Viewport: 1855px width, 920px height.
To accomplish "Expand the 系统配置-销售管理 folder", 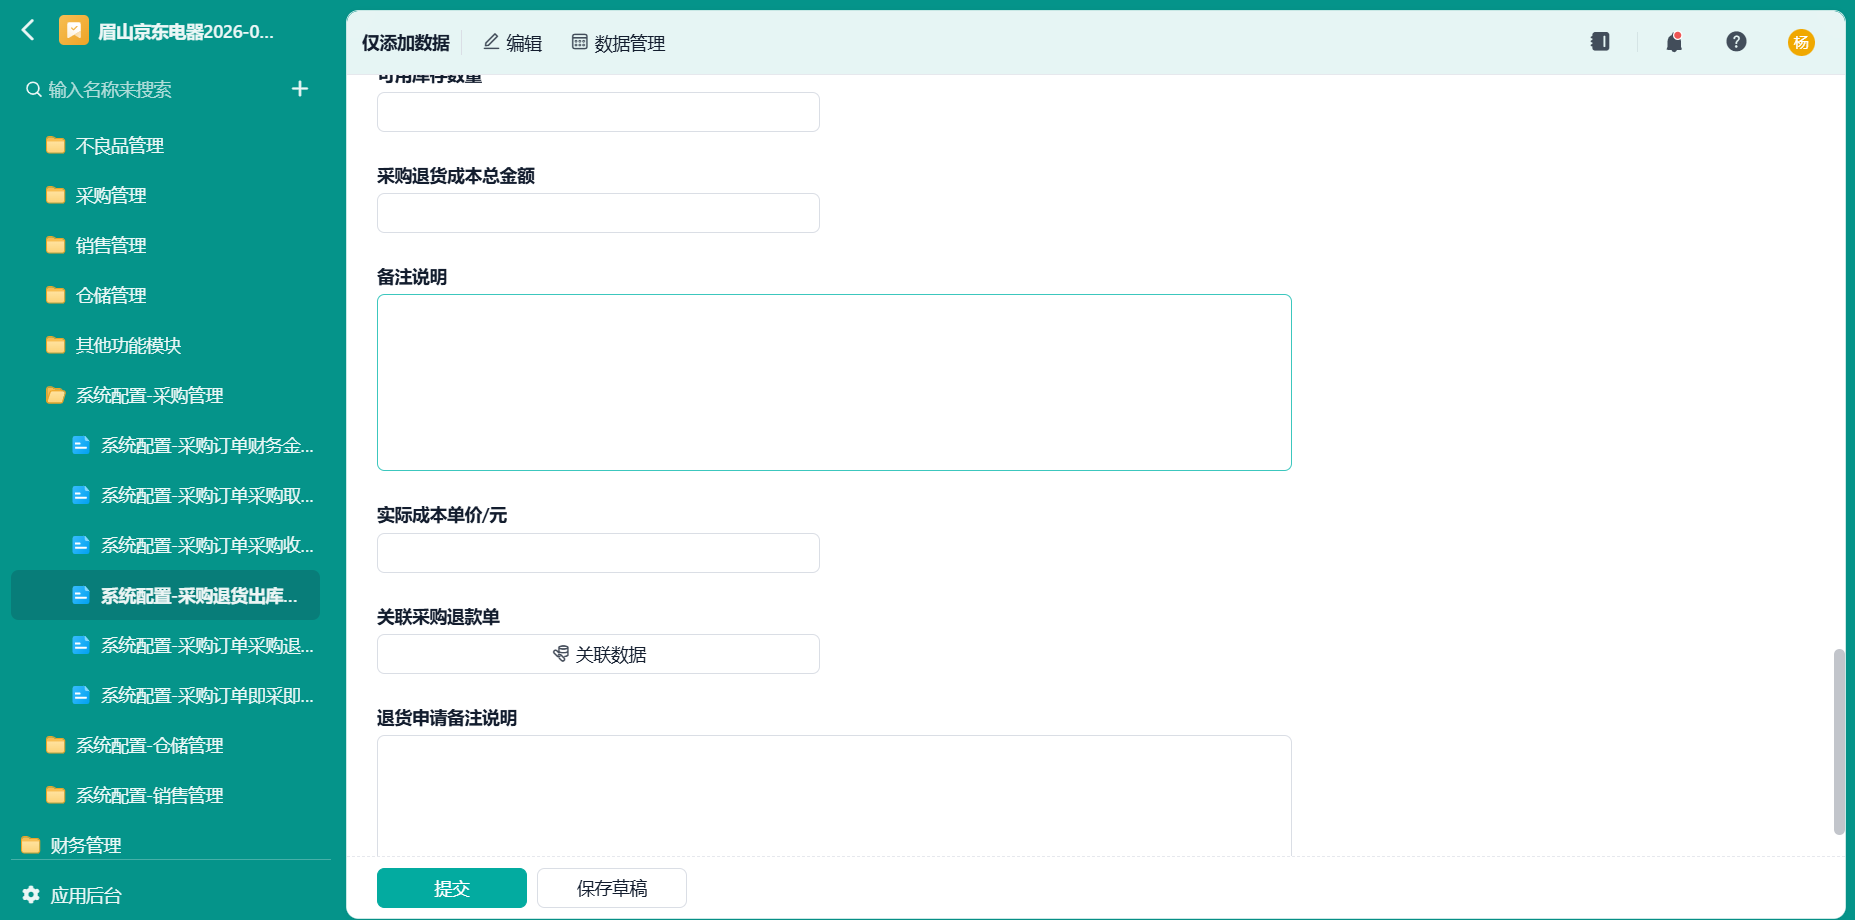I will tap(165, 796).
